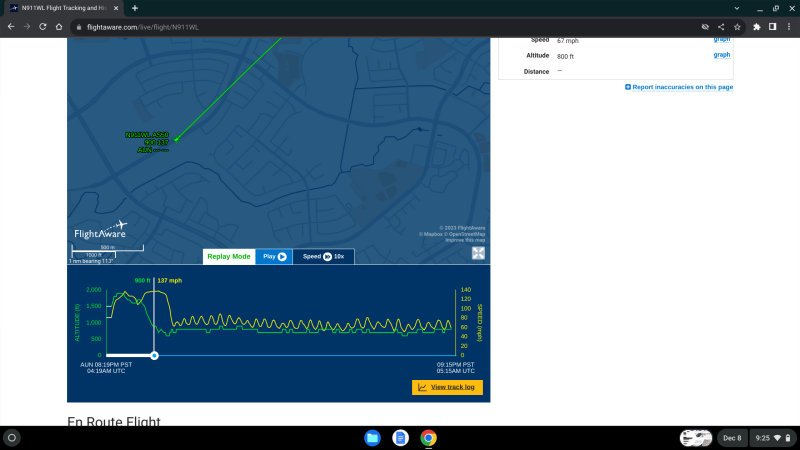Open the View track log button
Viewport: 800px width, 450px height.
point(447,387)
